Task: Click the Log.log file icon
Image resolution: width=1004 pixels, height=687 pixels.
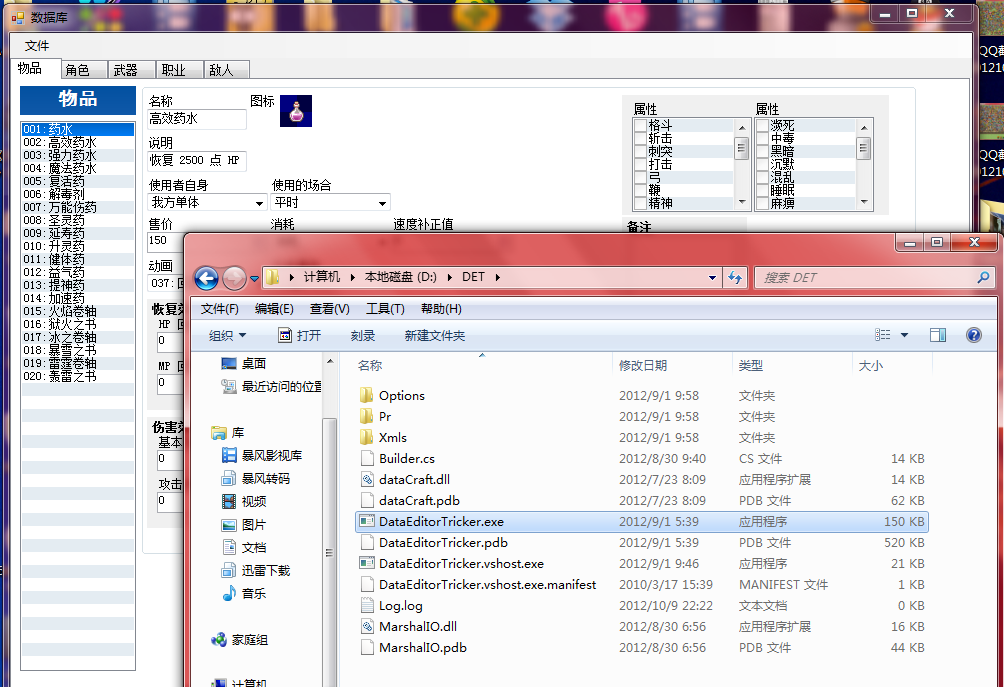Action: tap(367, 605)
